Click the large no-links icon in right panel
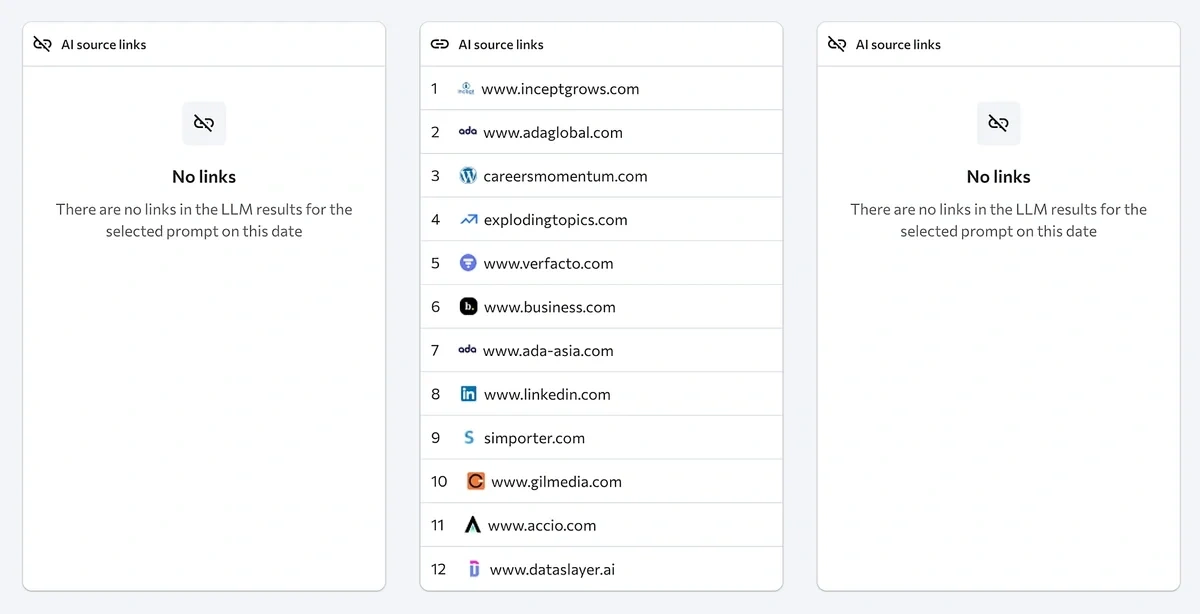 point(998,123)
